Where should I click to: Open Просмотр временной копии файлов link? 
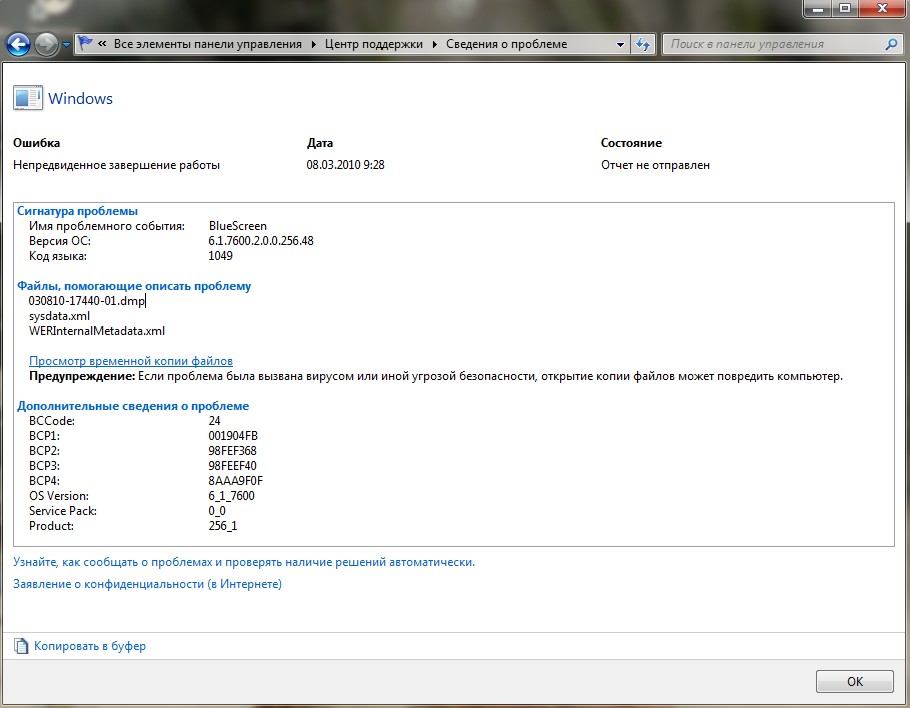tap(130, 361)
